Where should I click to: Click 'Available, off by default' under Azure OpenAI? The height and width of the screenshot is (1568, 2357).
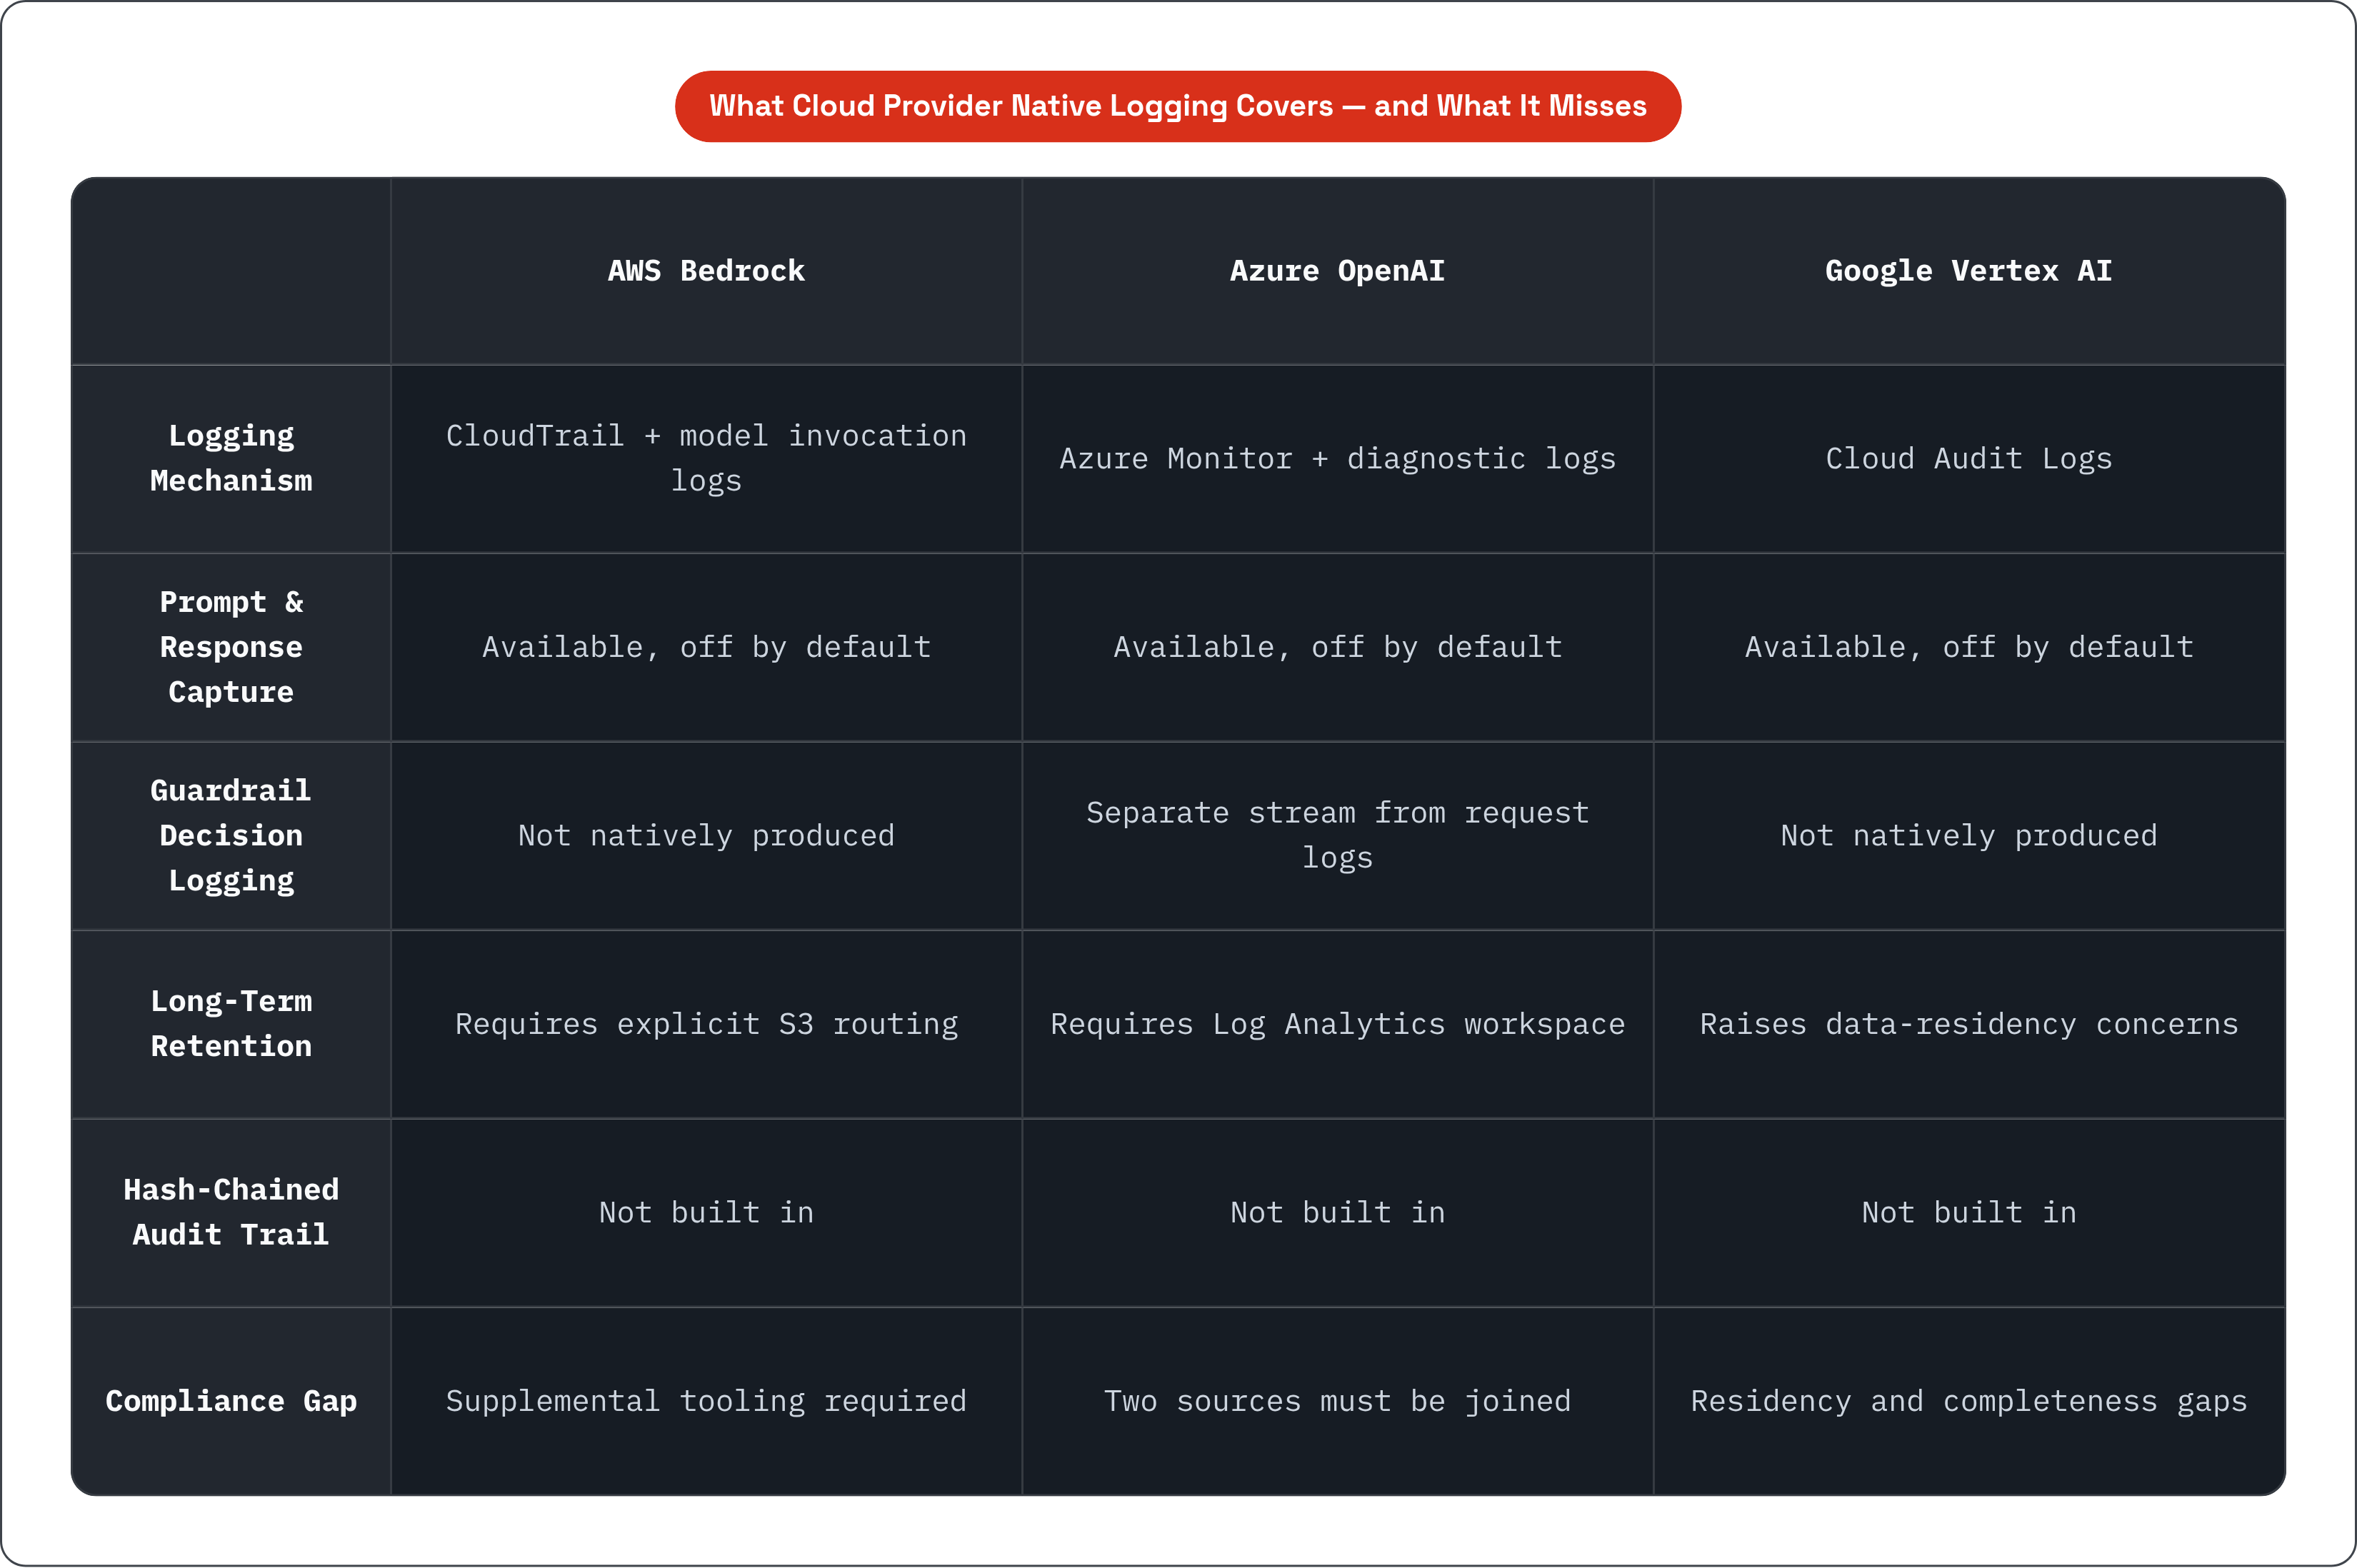point(1338,647)
